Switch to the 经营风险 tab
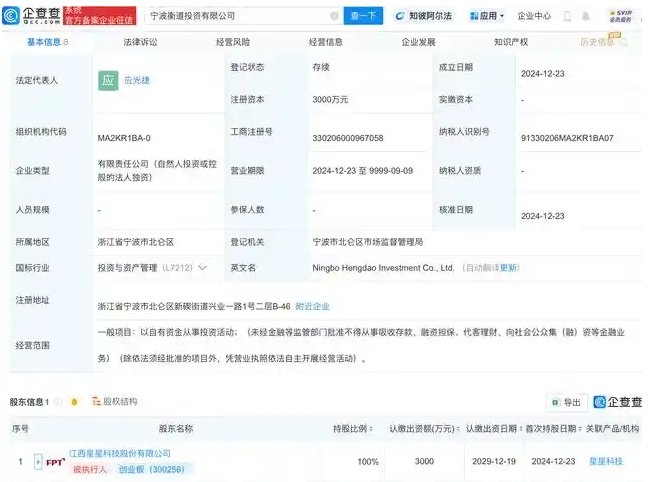Viewport: 648px width, 482px height. tap(233, 42)
